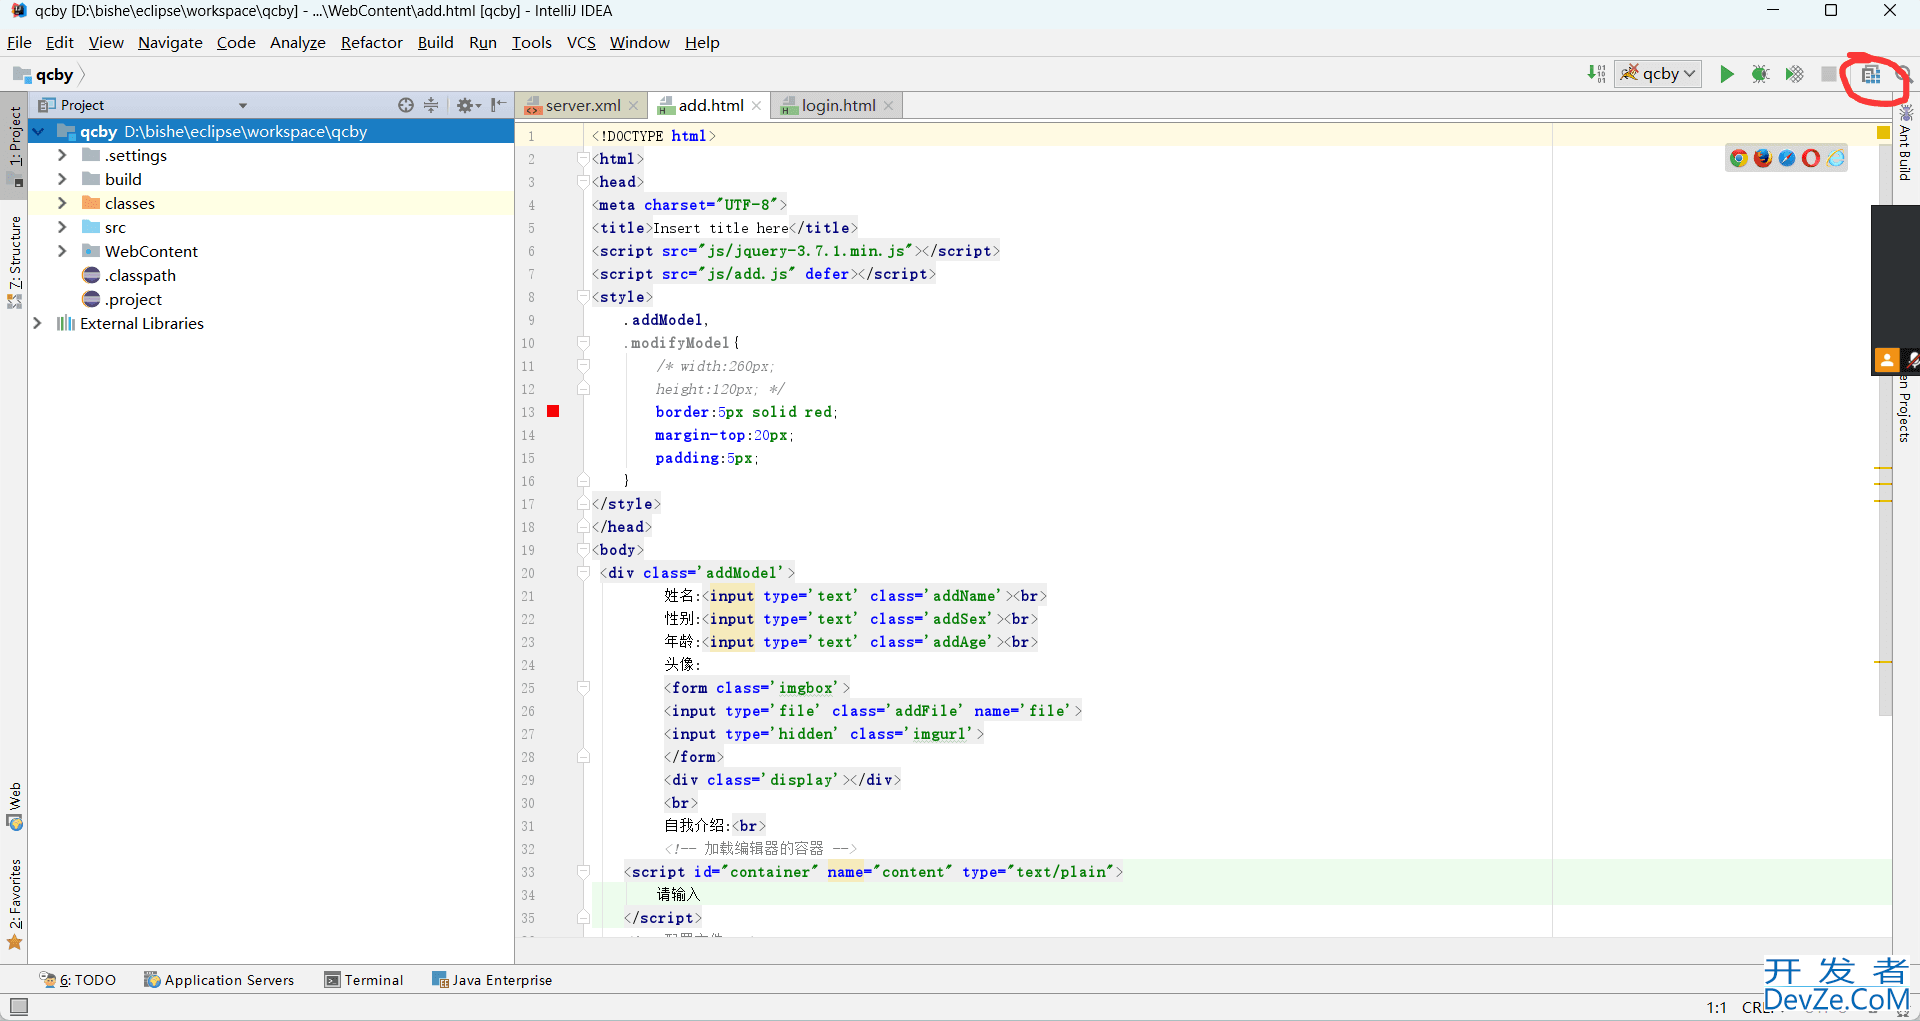The image size is (1920, 1021).
Task: Open the 6: TODO tool window
Action: coord(78,980)
